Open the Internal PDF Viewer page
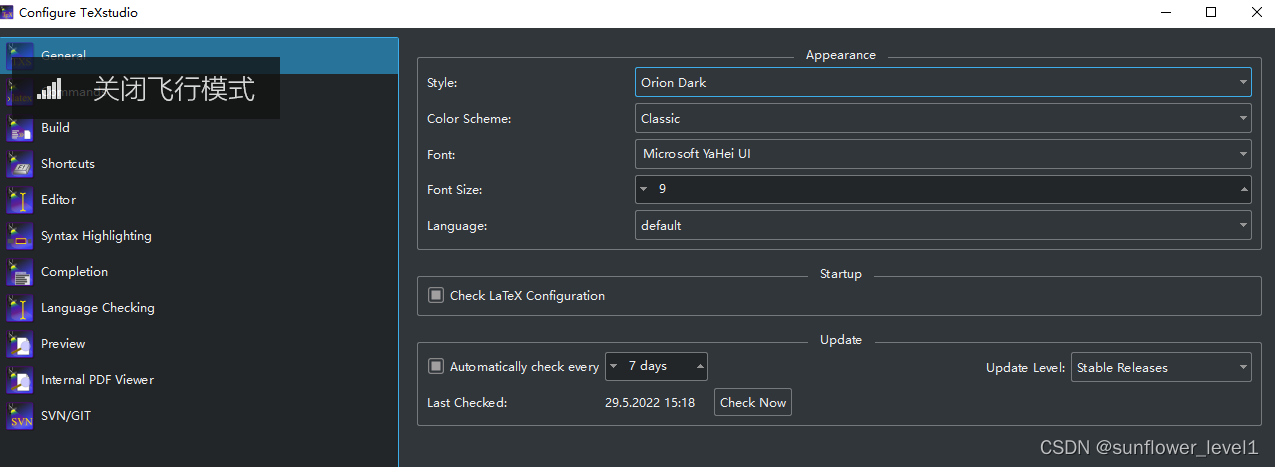The width and height of the screenshot is (1275, 467). point(199,379)
